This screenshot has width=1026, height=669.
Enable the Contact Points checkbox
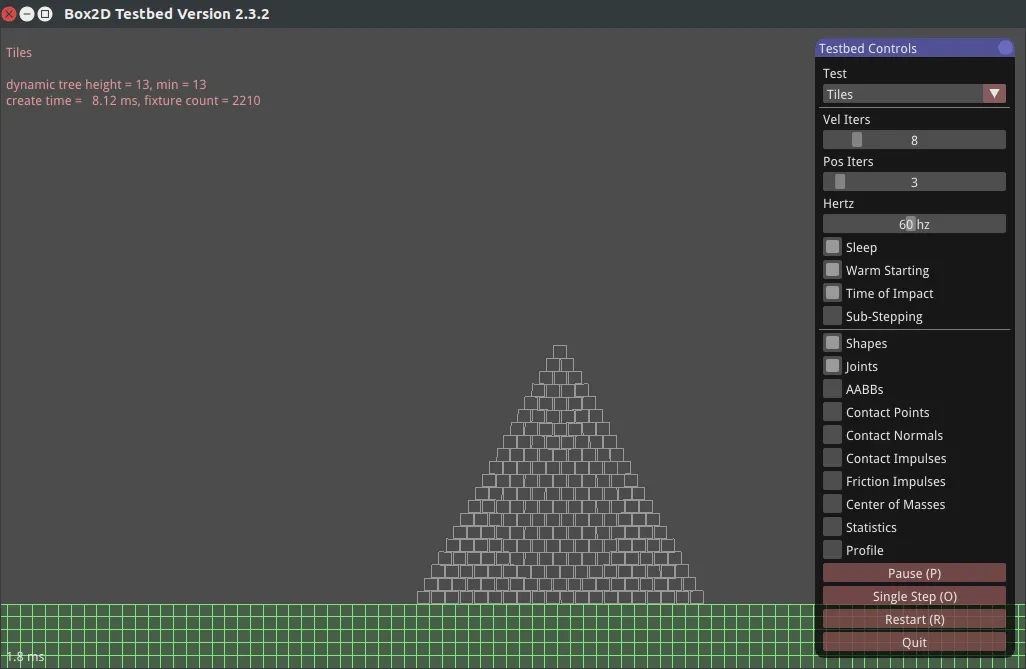(x=832, y=412)
